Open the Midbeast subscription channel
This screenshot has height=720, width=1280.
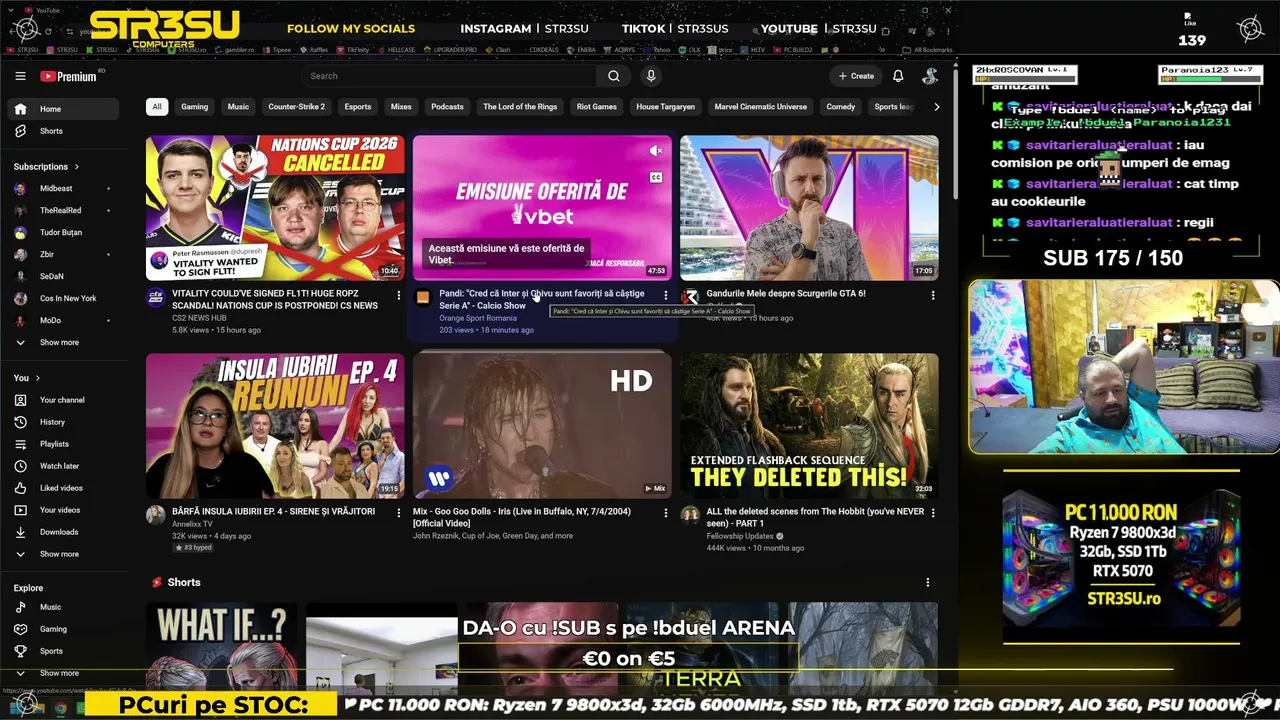[64, 188]
